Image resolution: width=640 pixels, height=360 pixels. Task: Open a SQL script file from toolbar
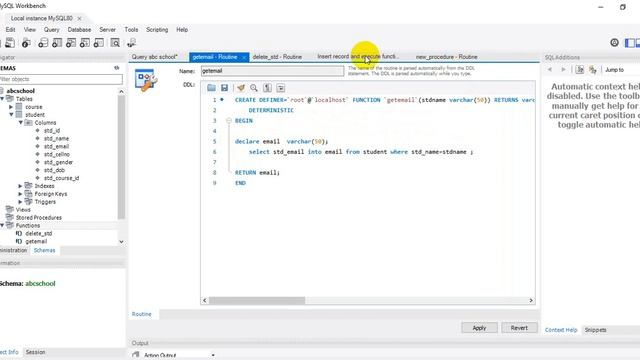[x=9, y=42]
